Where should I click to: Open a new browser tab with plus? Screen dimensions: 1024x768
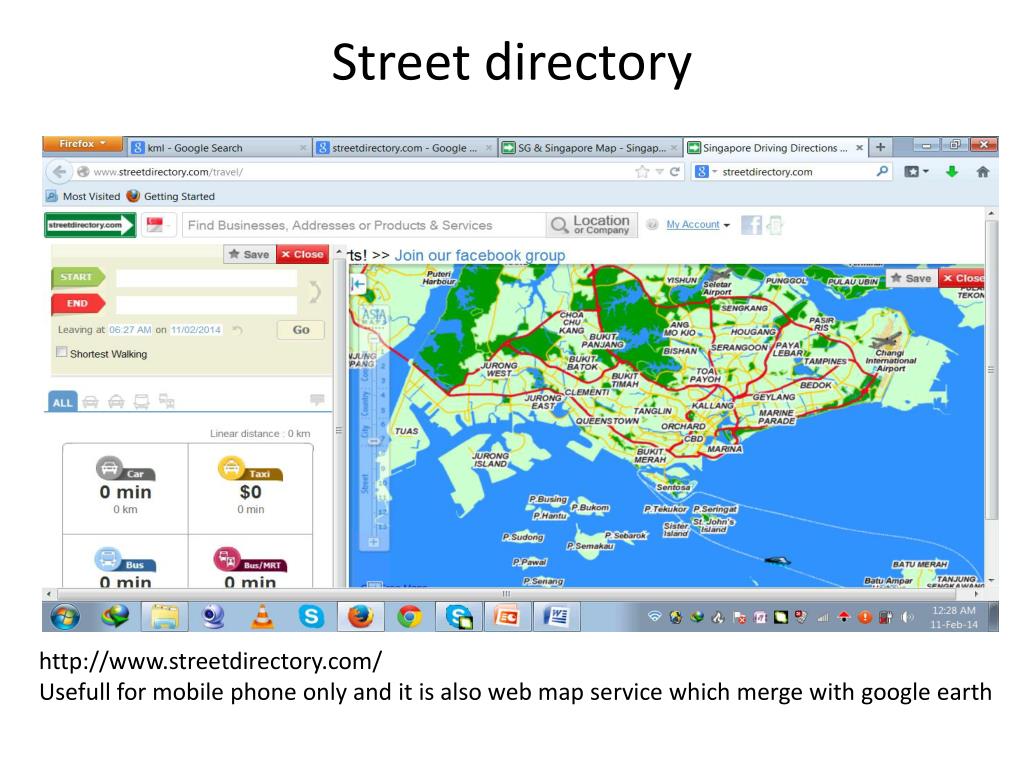[x=880, y=148]
